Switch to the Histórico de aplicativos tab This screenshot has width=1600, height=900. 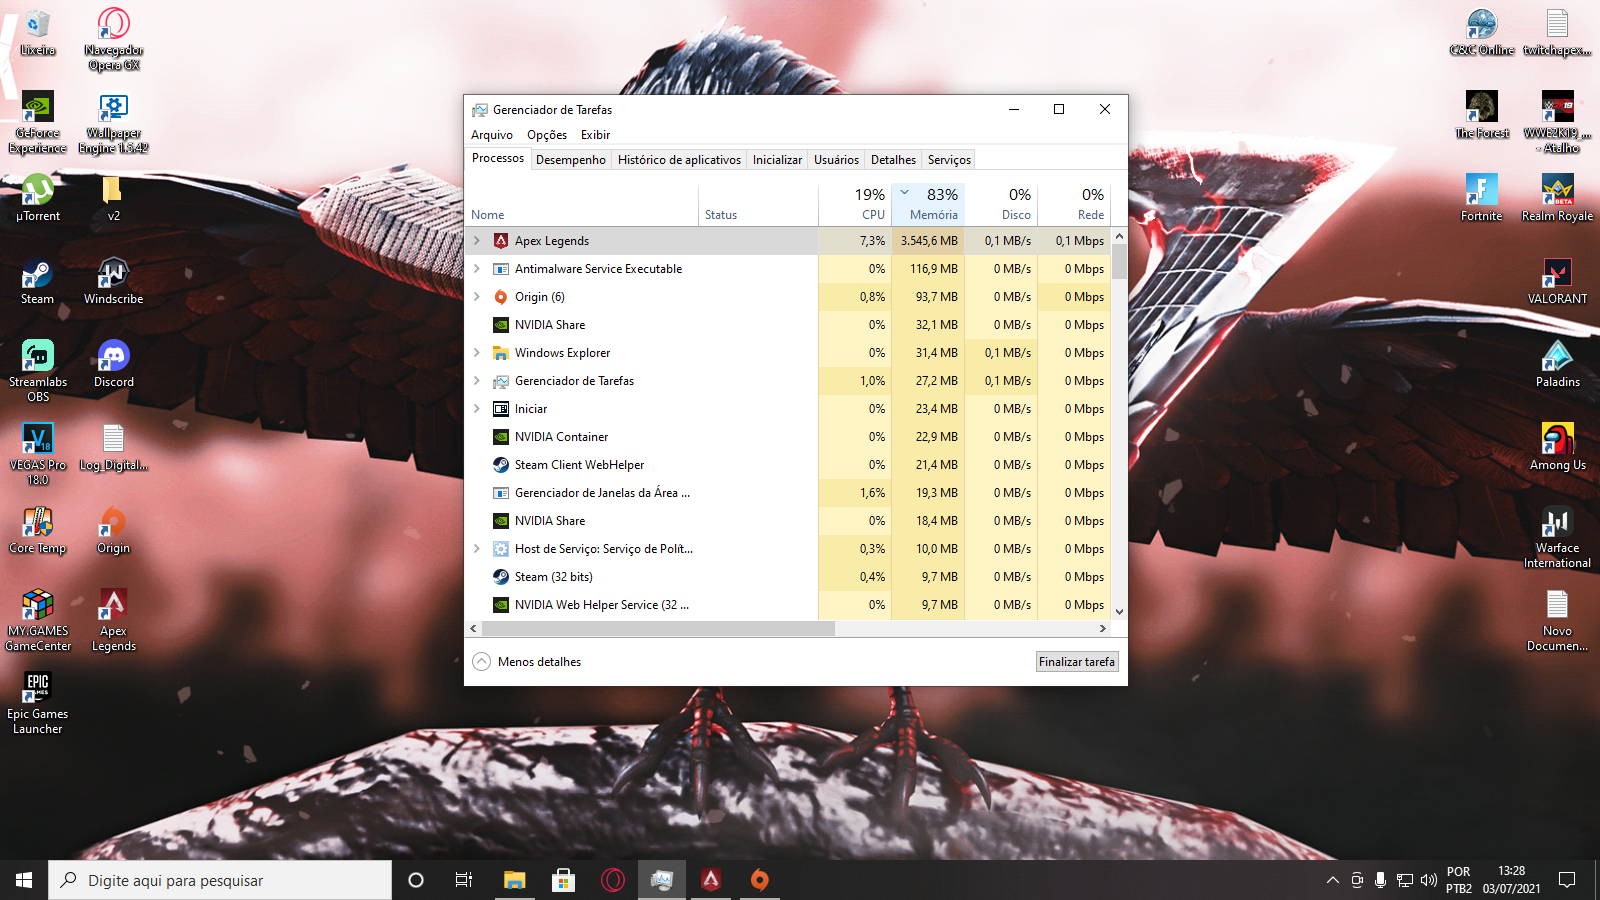tap(679, 160)
